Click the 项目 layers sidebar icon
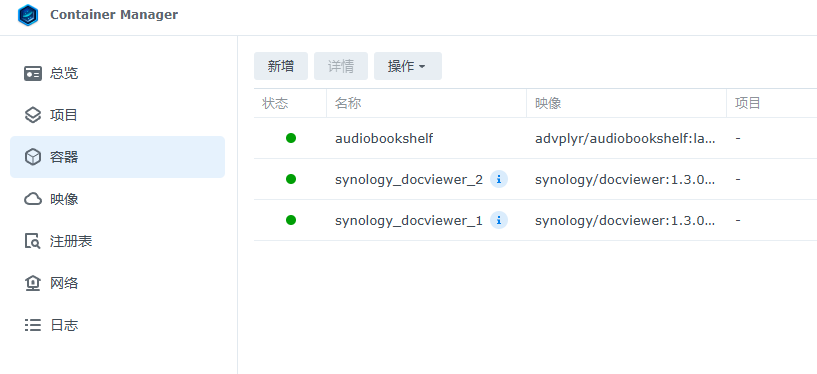This screenshot has height=374, width=817. tap(33, 115)
